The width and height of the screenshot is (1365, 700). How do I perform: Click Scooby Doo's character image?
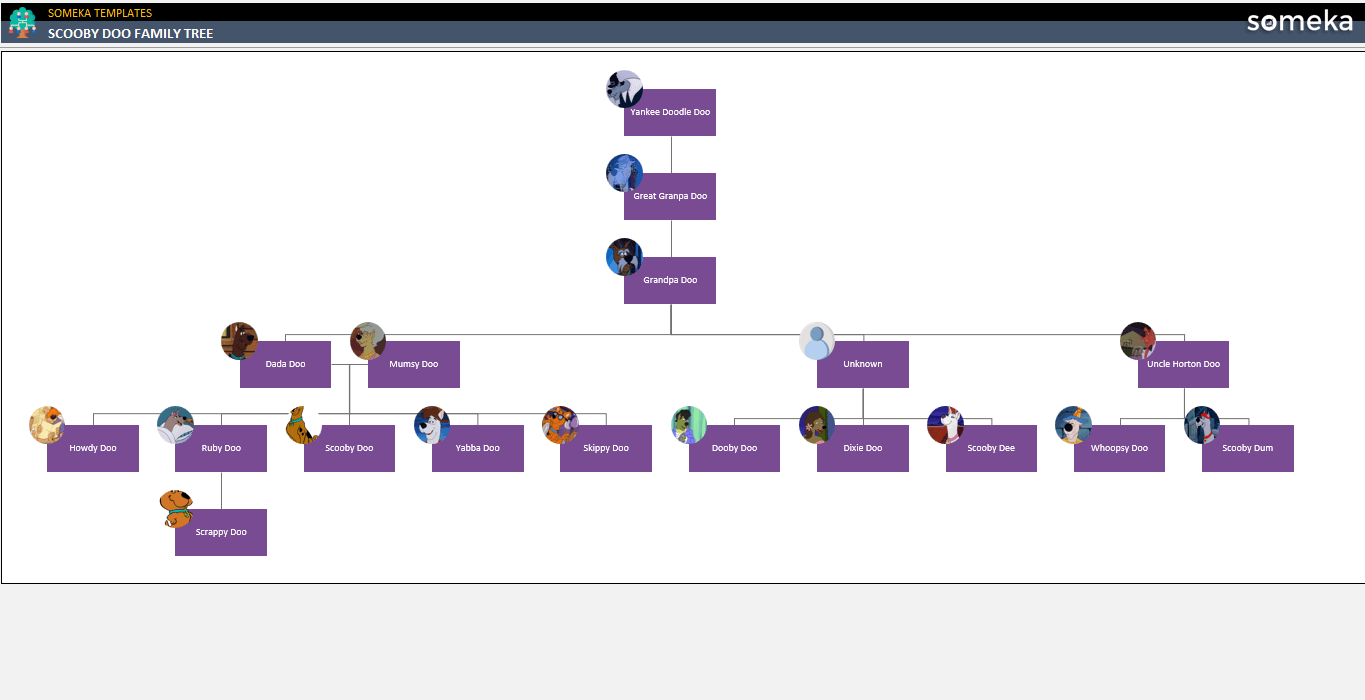click(304, 425)
